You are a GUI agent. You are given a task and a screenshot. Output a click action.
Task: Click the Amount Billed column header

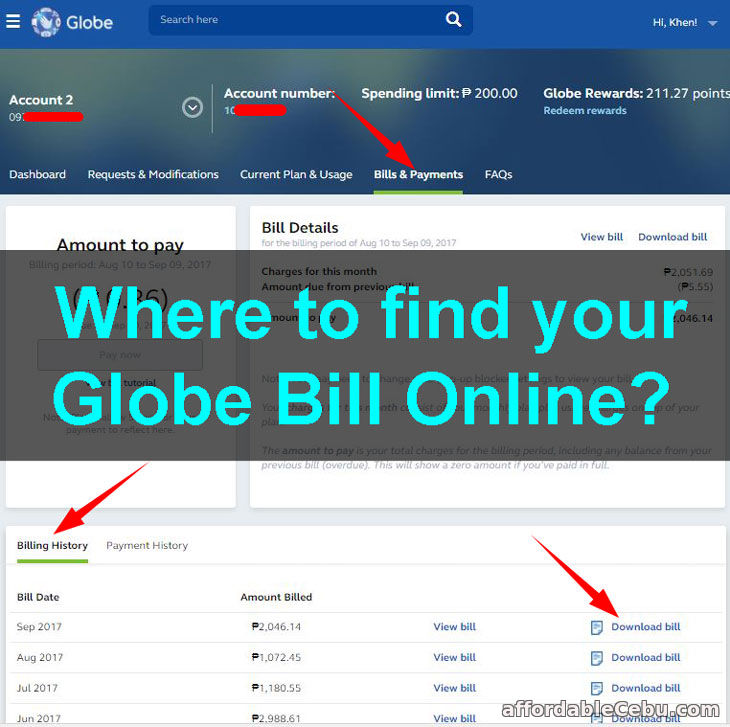(276, 597)
